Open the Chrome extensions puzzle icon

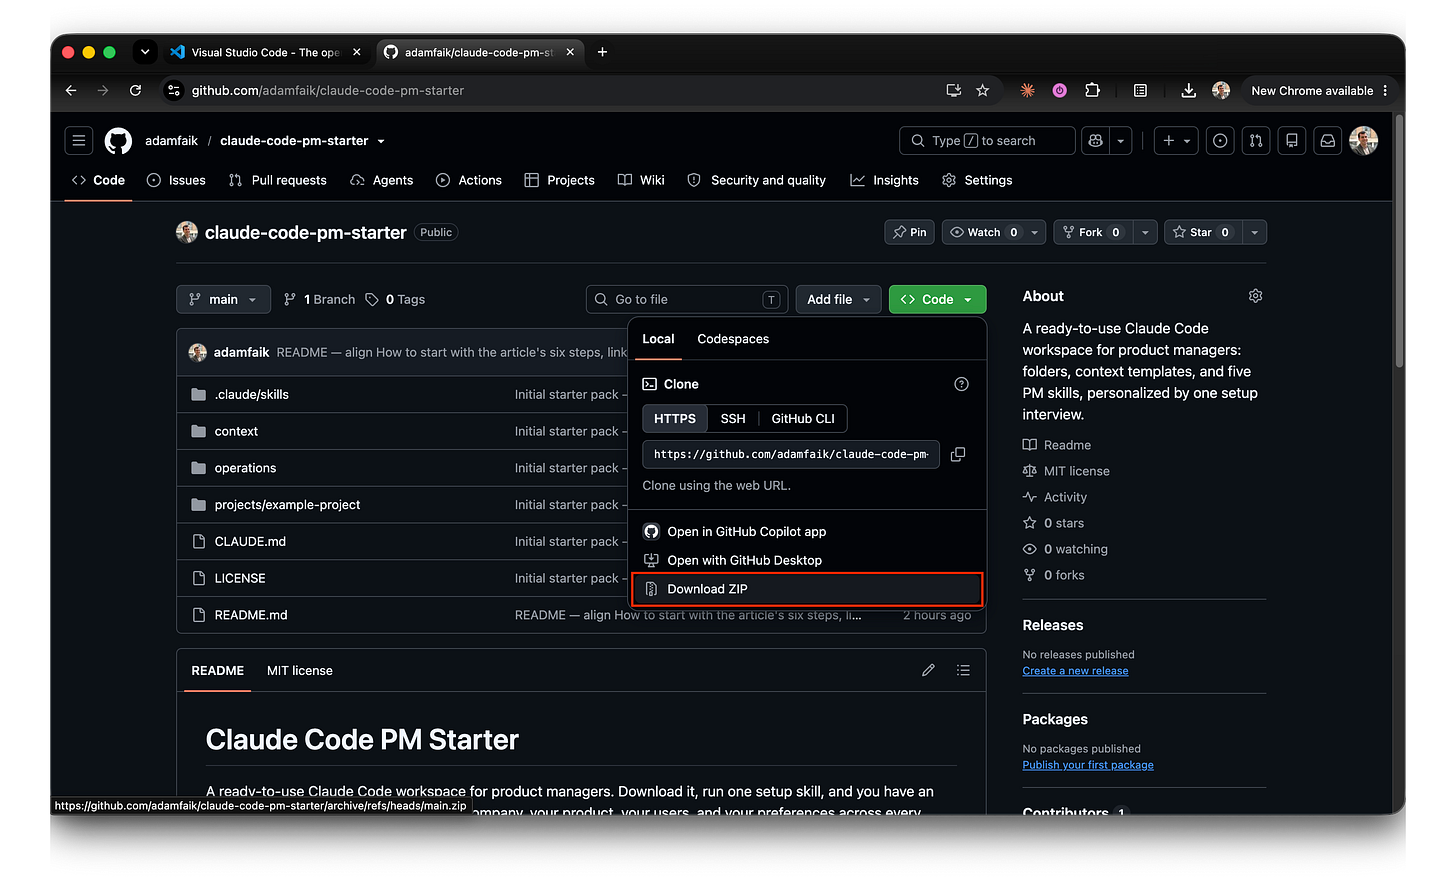click(x=1092, y=90)
